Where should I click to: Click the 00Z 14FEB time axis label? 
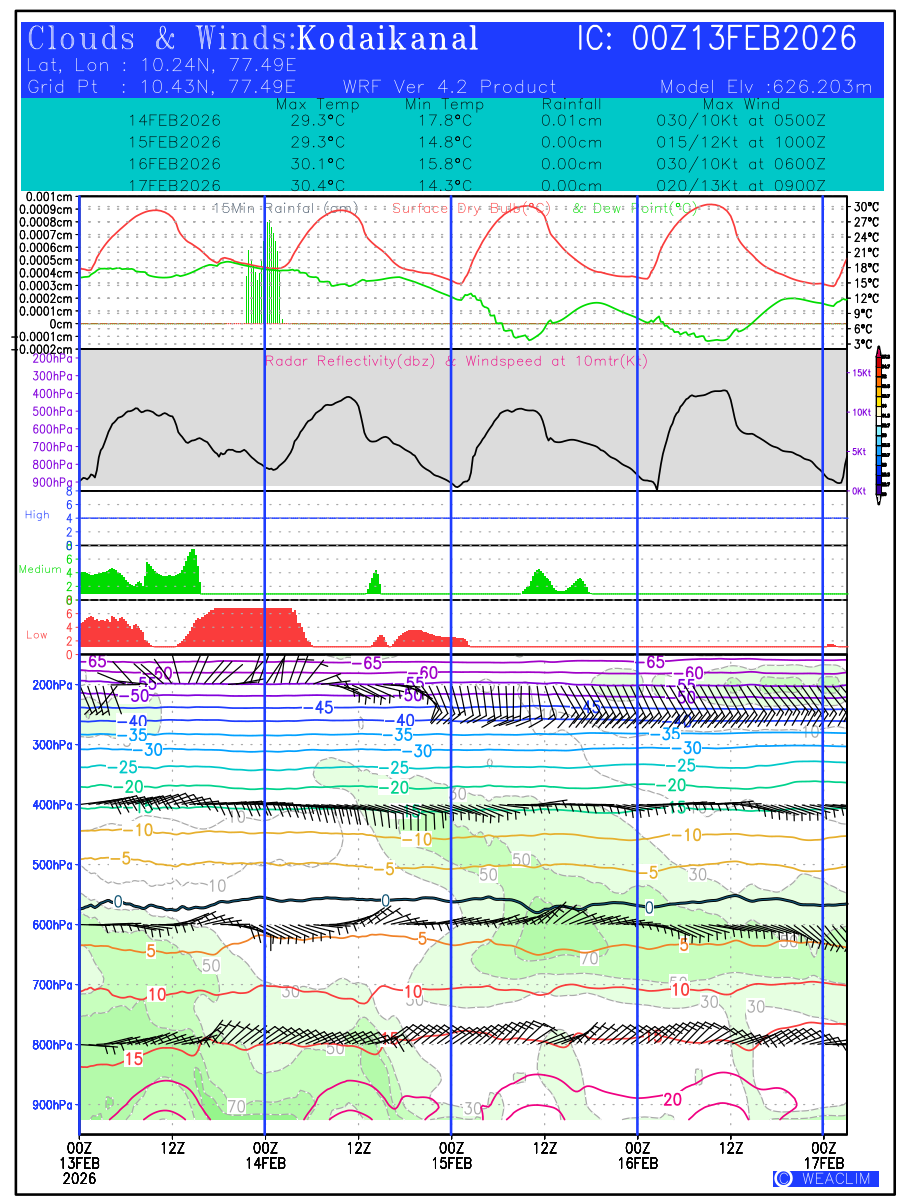tap(265, 1154)
